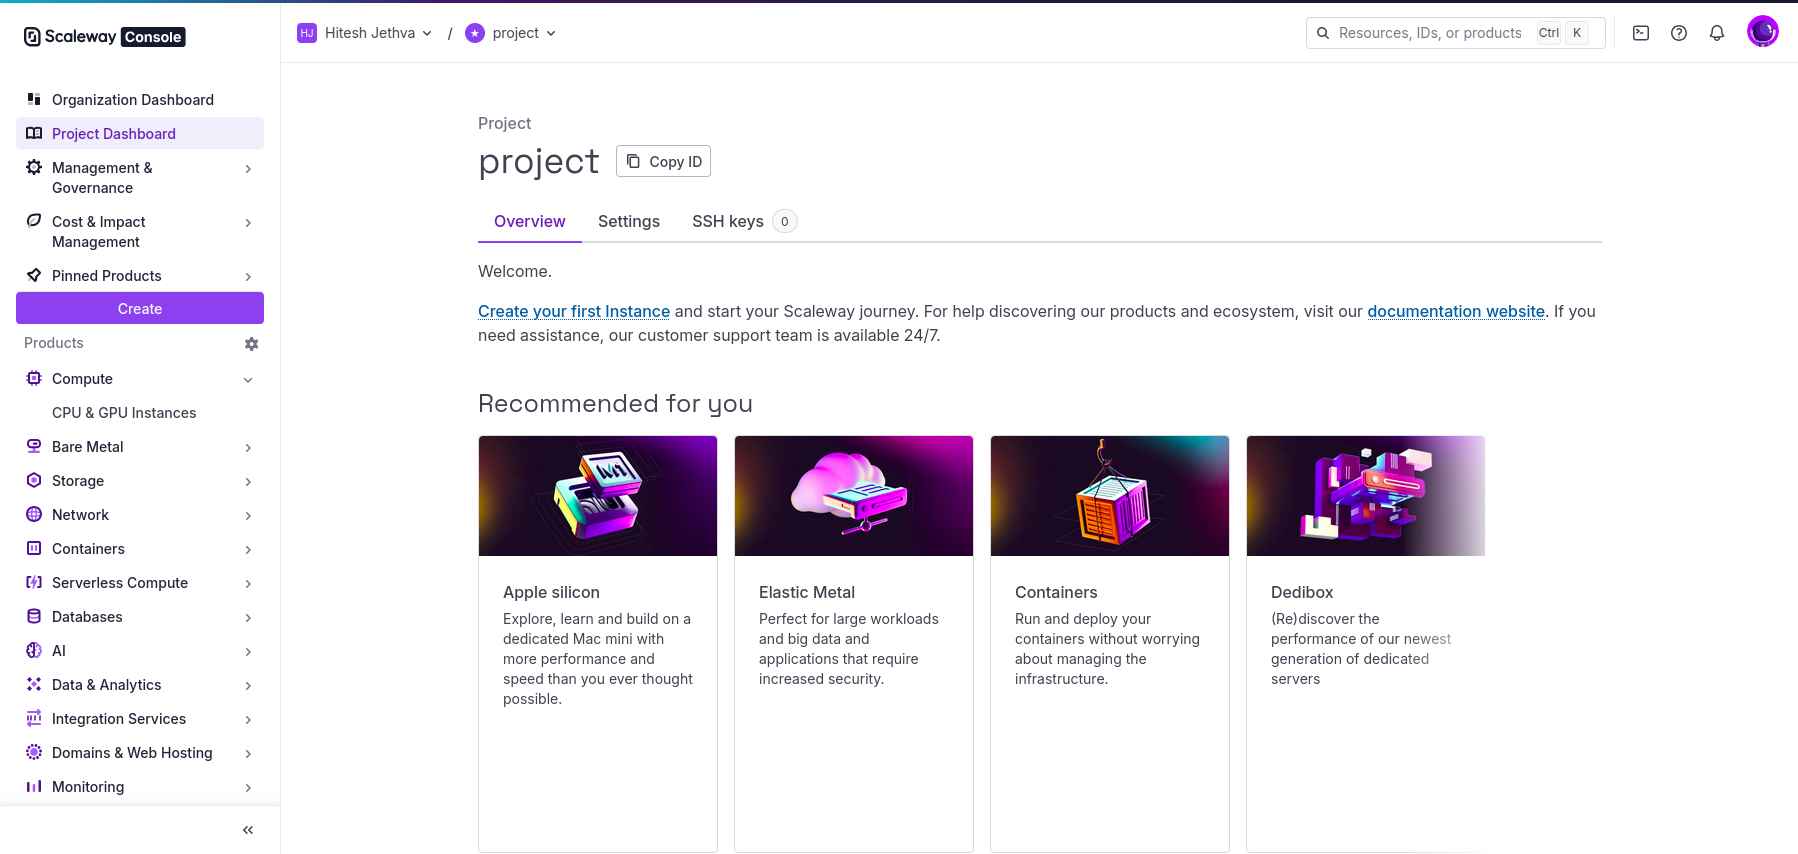The image size is (1798, 854).
Task: Expand the Serverless Compute chevron
Action: point(248,584)
